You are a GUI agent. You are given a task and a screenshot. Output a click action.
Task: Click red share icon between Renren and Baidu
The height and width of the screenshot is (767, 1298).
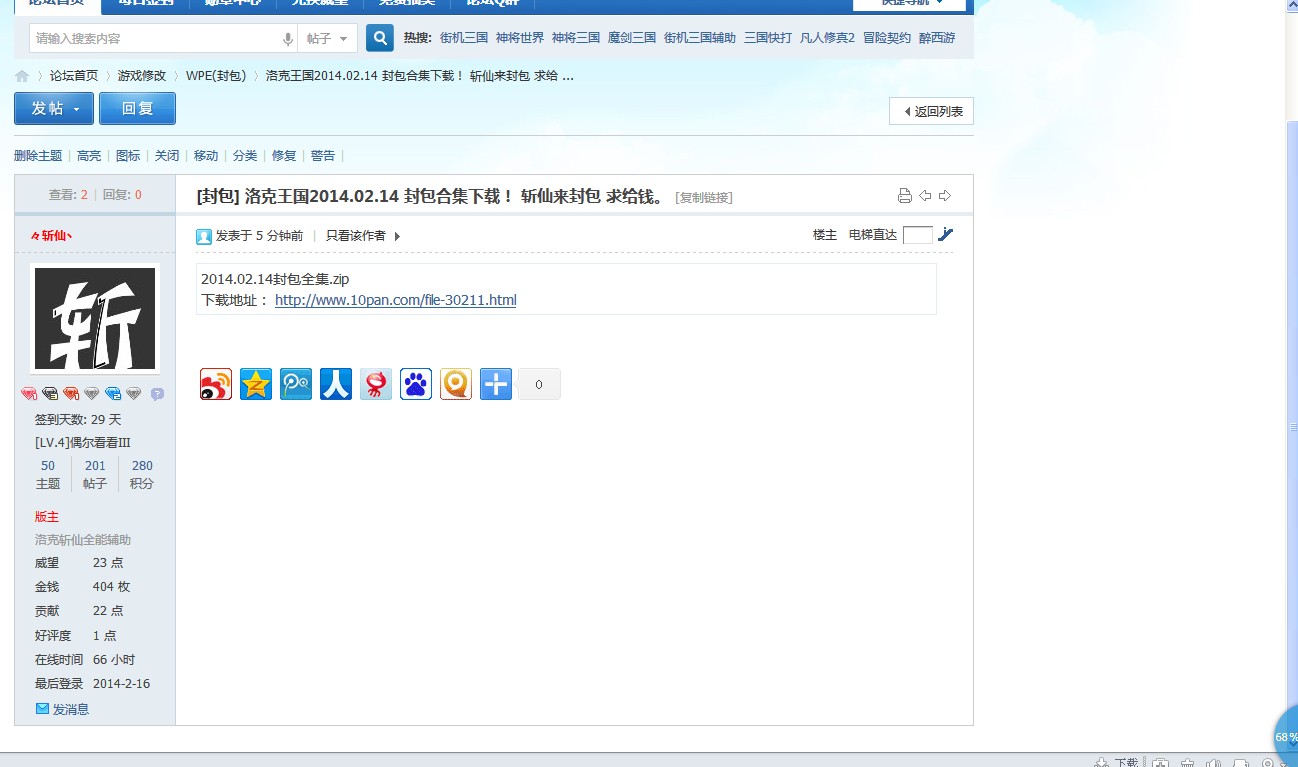(376, 384)
